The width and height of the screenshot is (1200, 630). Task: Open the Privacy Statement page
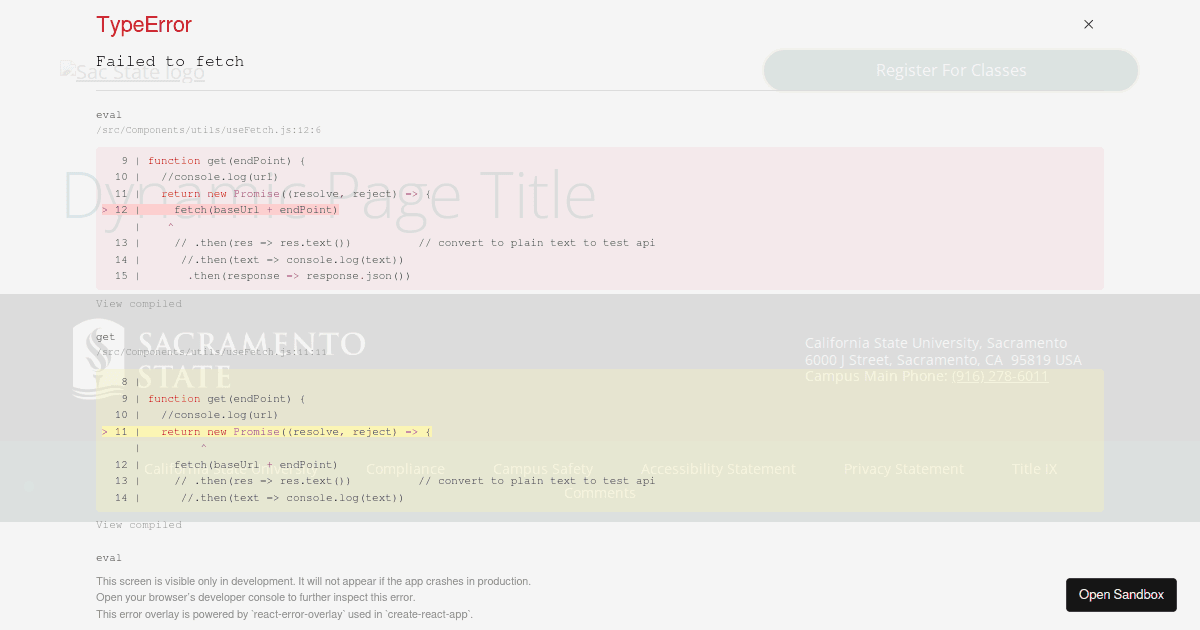pos(903,468)
